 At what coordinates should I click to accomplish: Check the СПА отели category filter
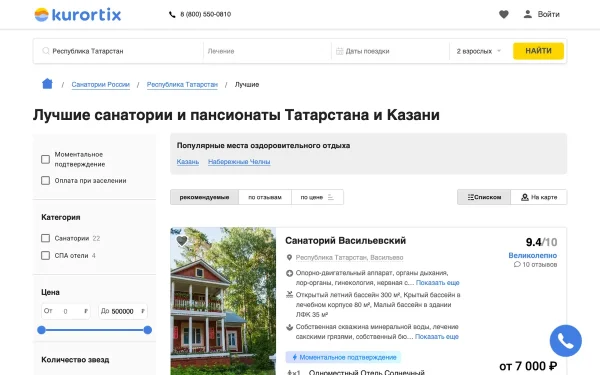[46, 255]
